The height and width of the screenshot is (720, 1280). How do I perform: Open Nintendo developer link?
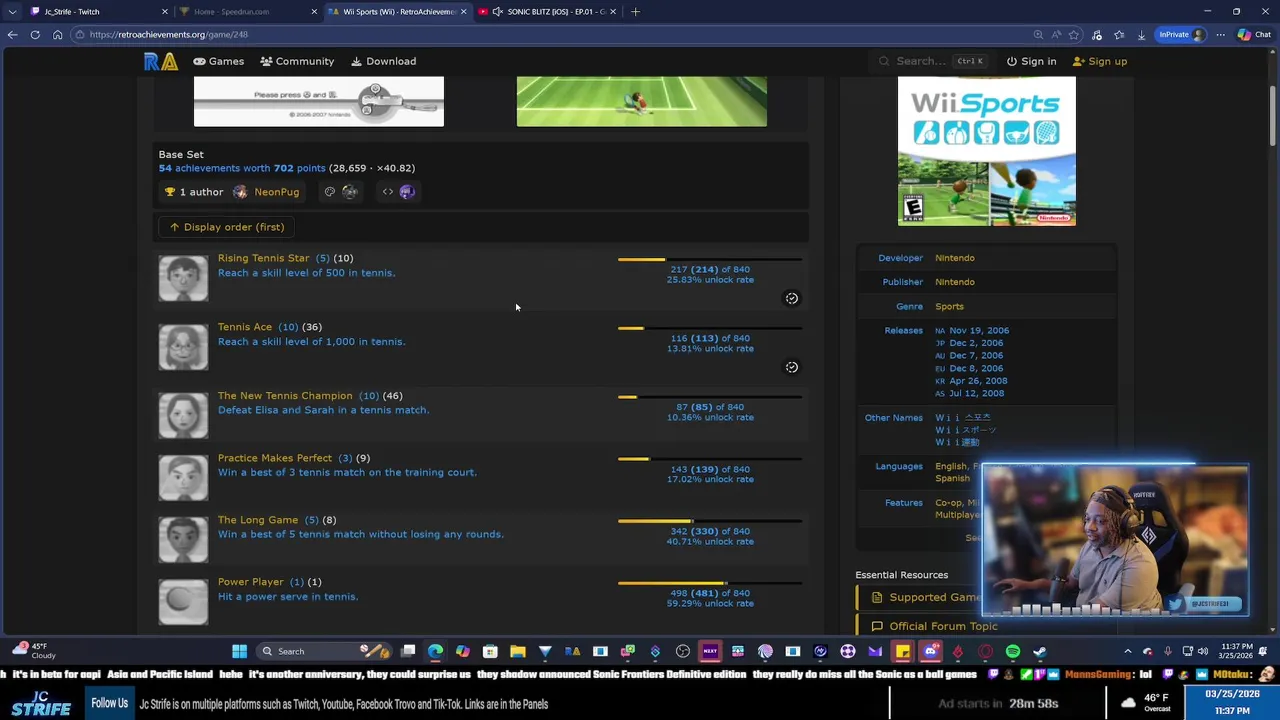point(954,258)
